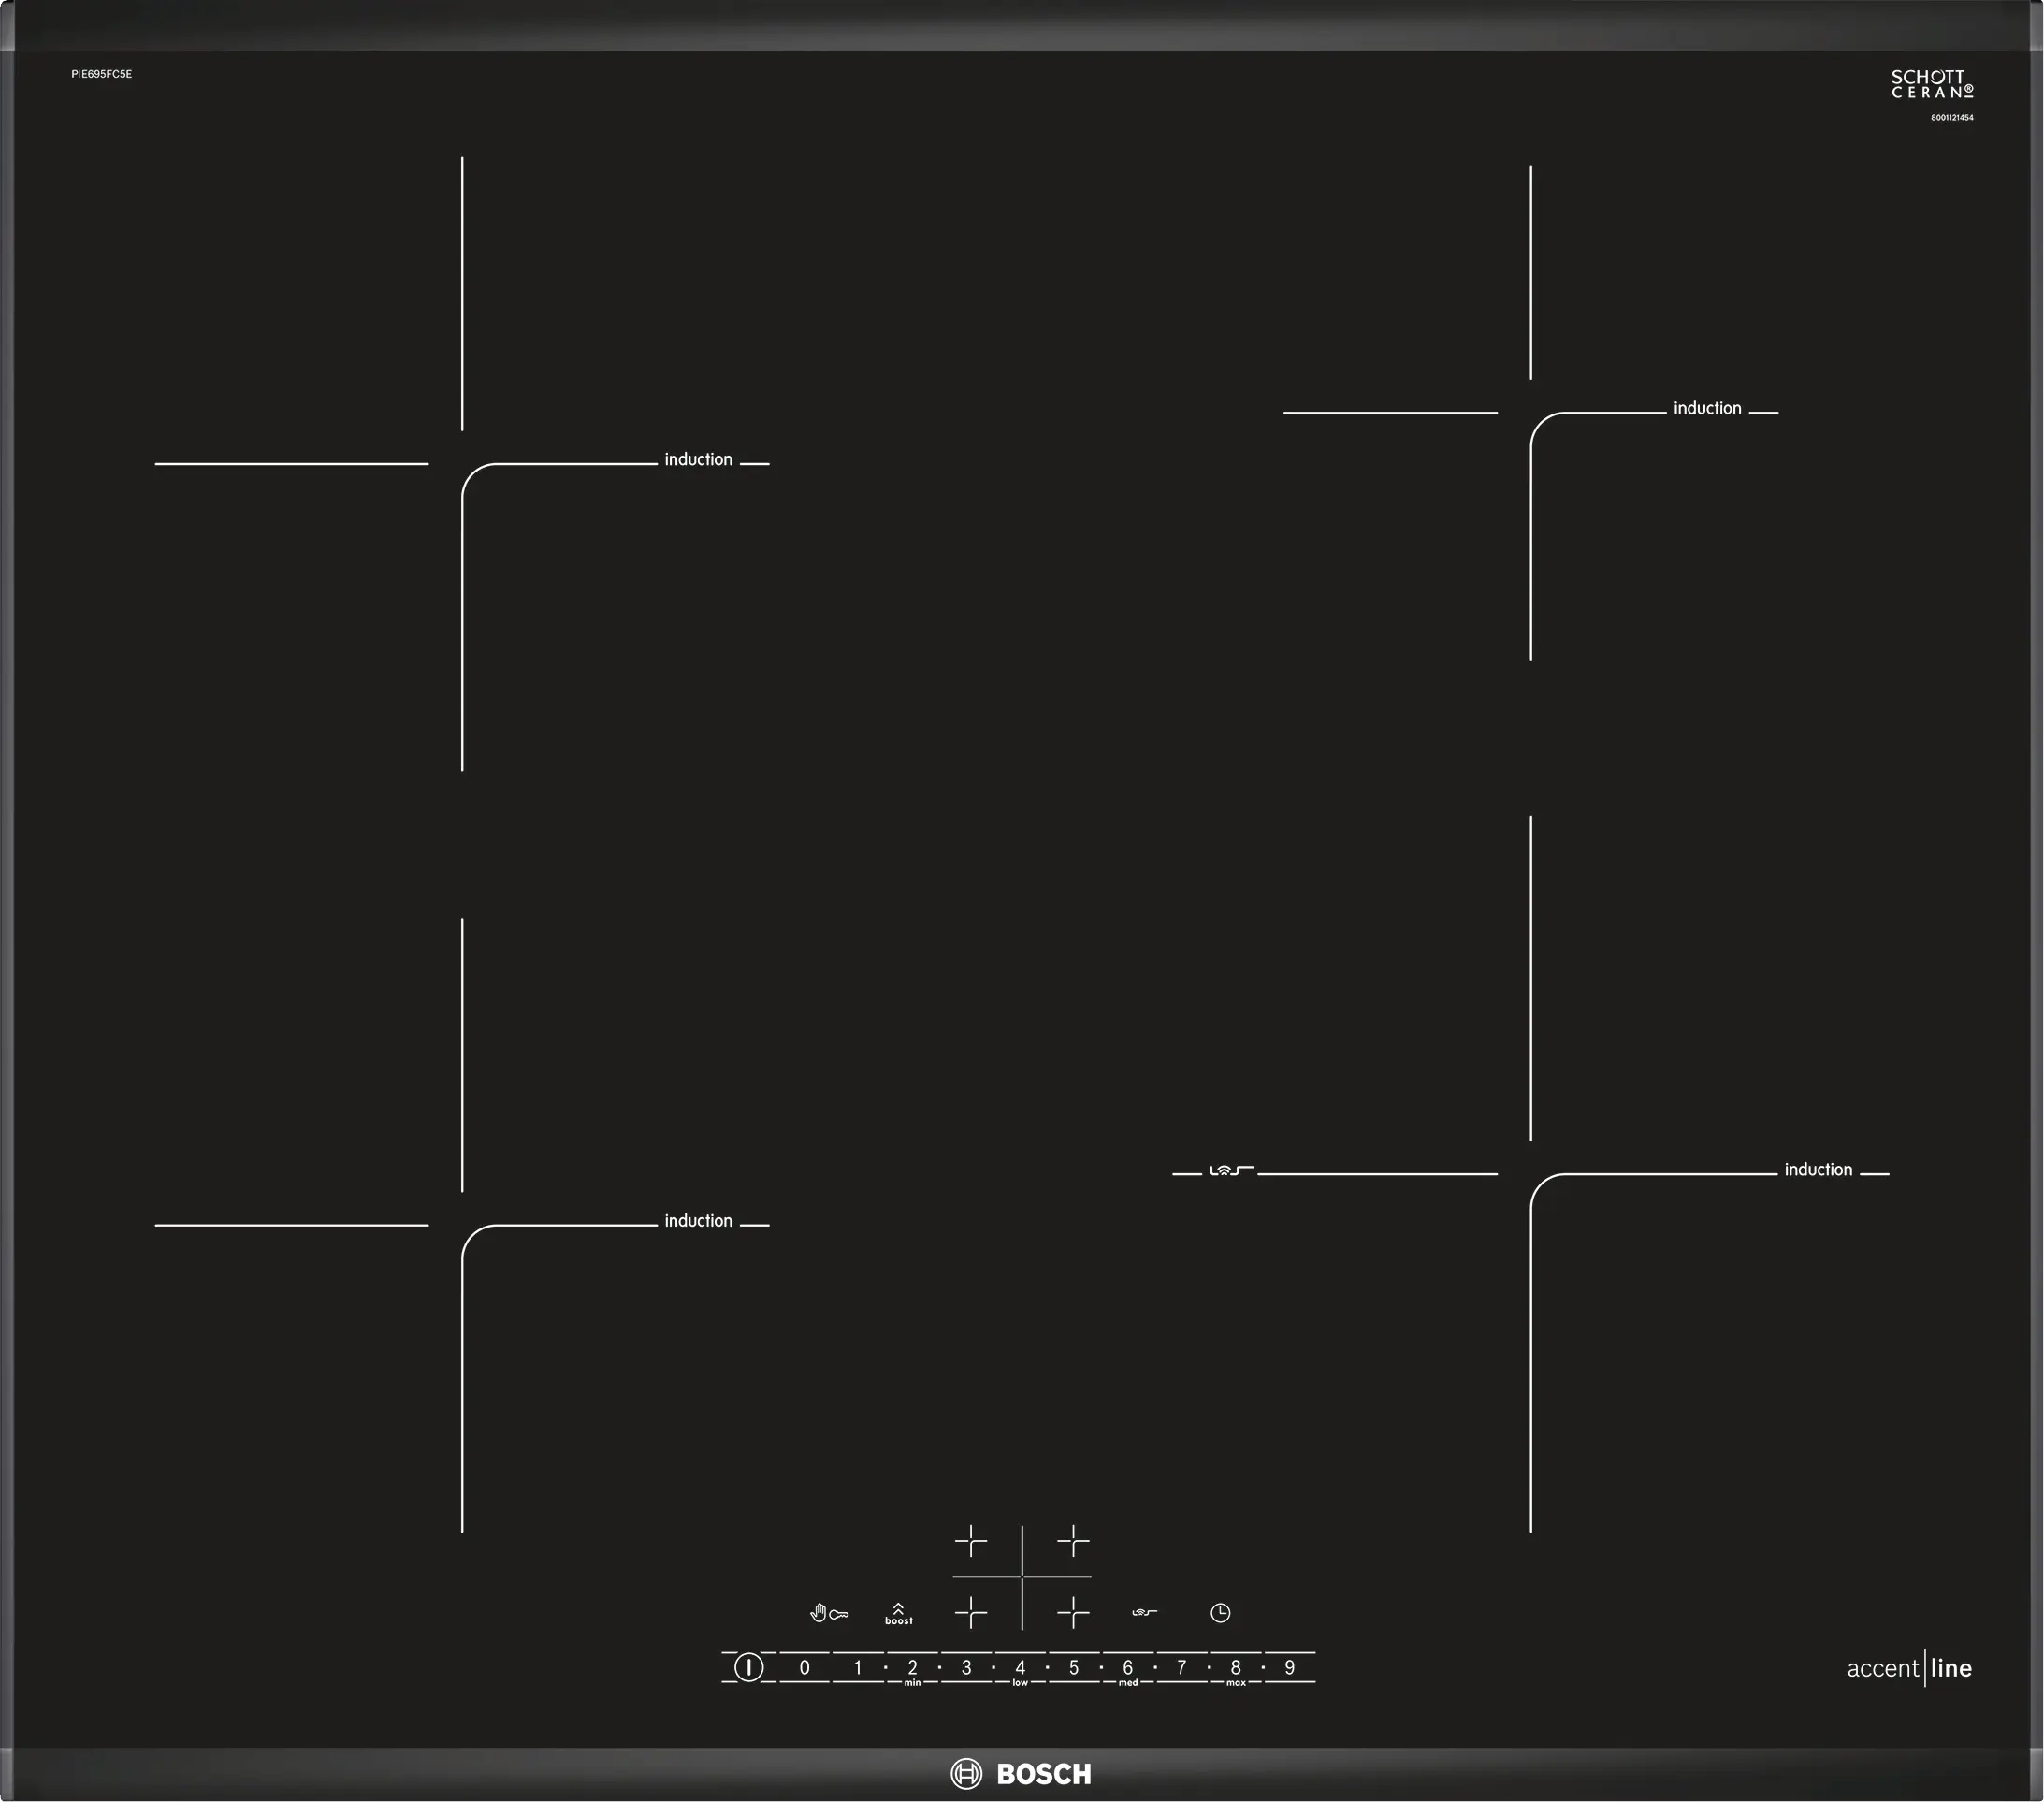This screenshot has width=2044, height=1802.
Task: Click the frying sensor marking on the front right zone
Action: pyautogui.click(x=1231, y=1170)
